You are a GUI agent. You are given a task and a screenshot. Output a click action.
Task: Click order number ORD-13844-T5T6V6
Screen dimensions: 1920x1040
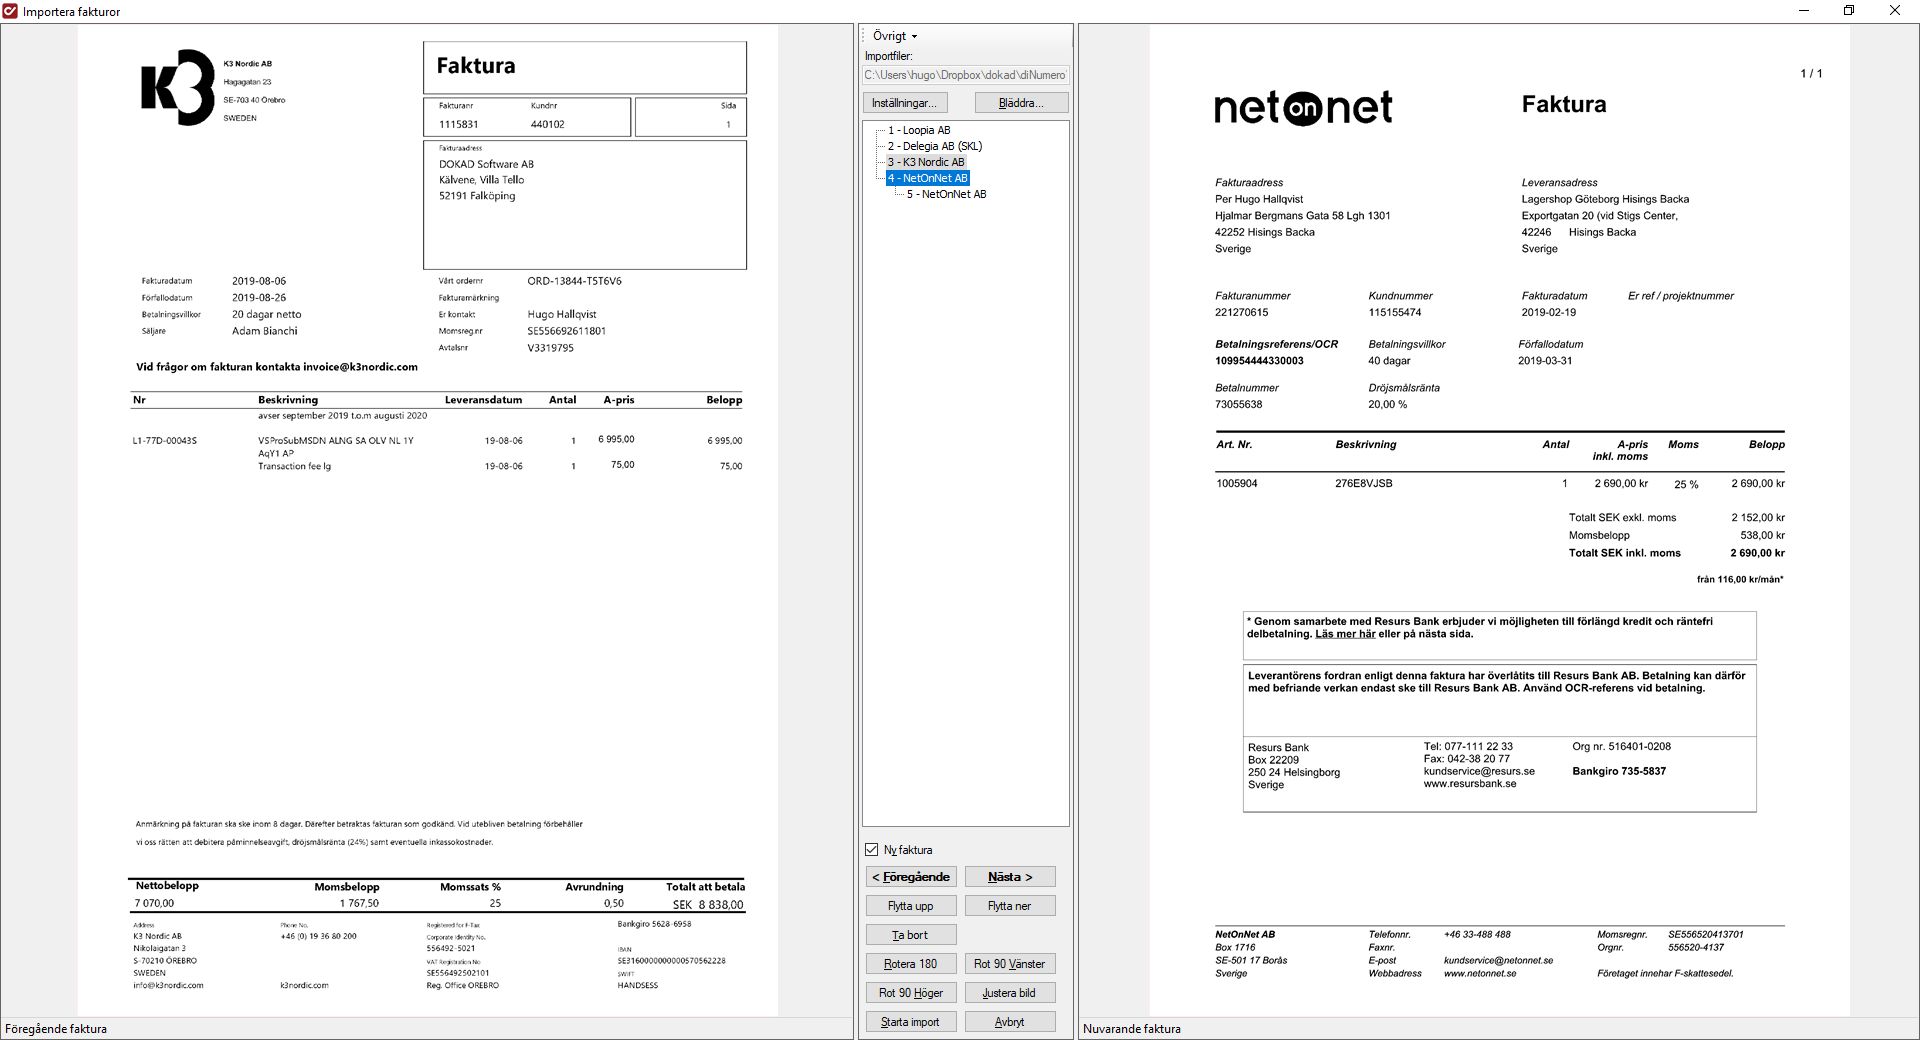[x=574, y=281]
